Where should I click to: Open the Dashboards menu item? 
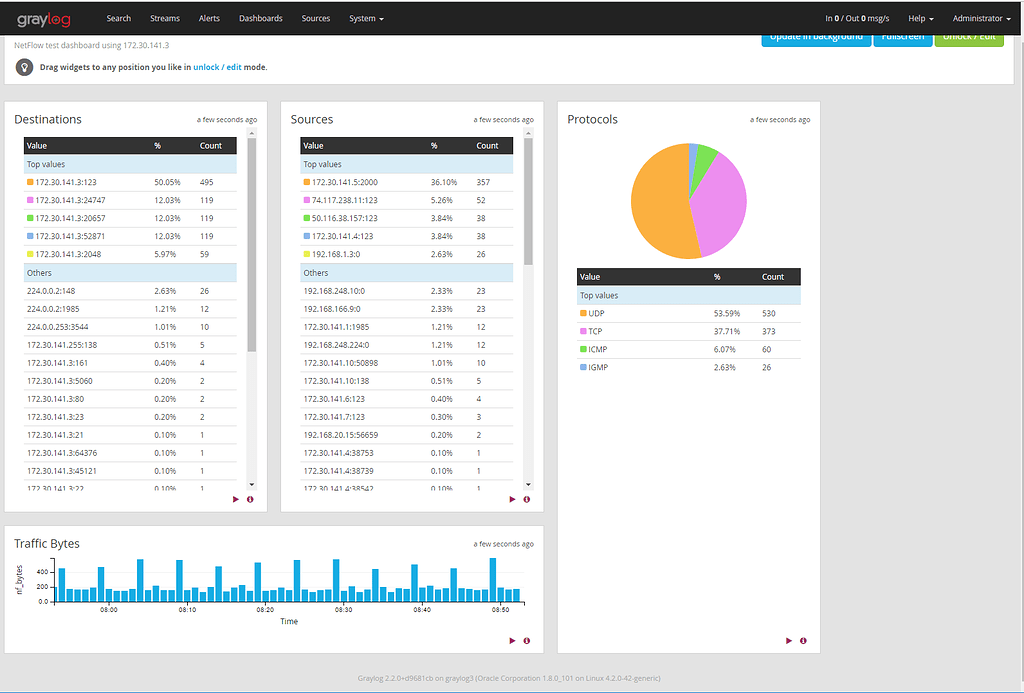pyautogui.click(x=261, y=18)
